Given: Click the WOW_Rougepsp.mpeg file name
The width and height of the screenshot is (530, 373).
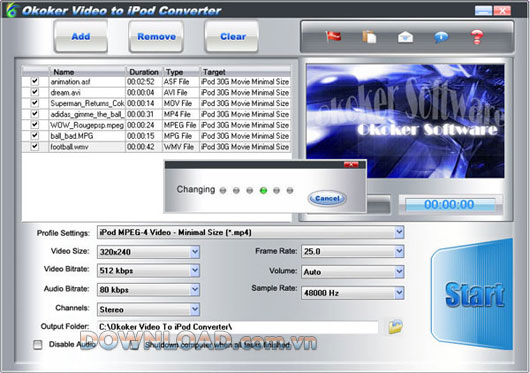Looking at the screenshot, I should click(87, 125).
